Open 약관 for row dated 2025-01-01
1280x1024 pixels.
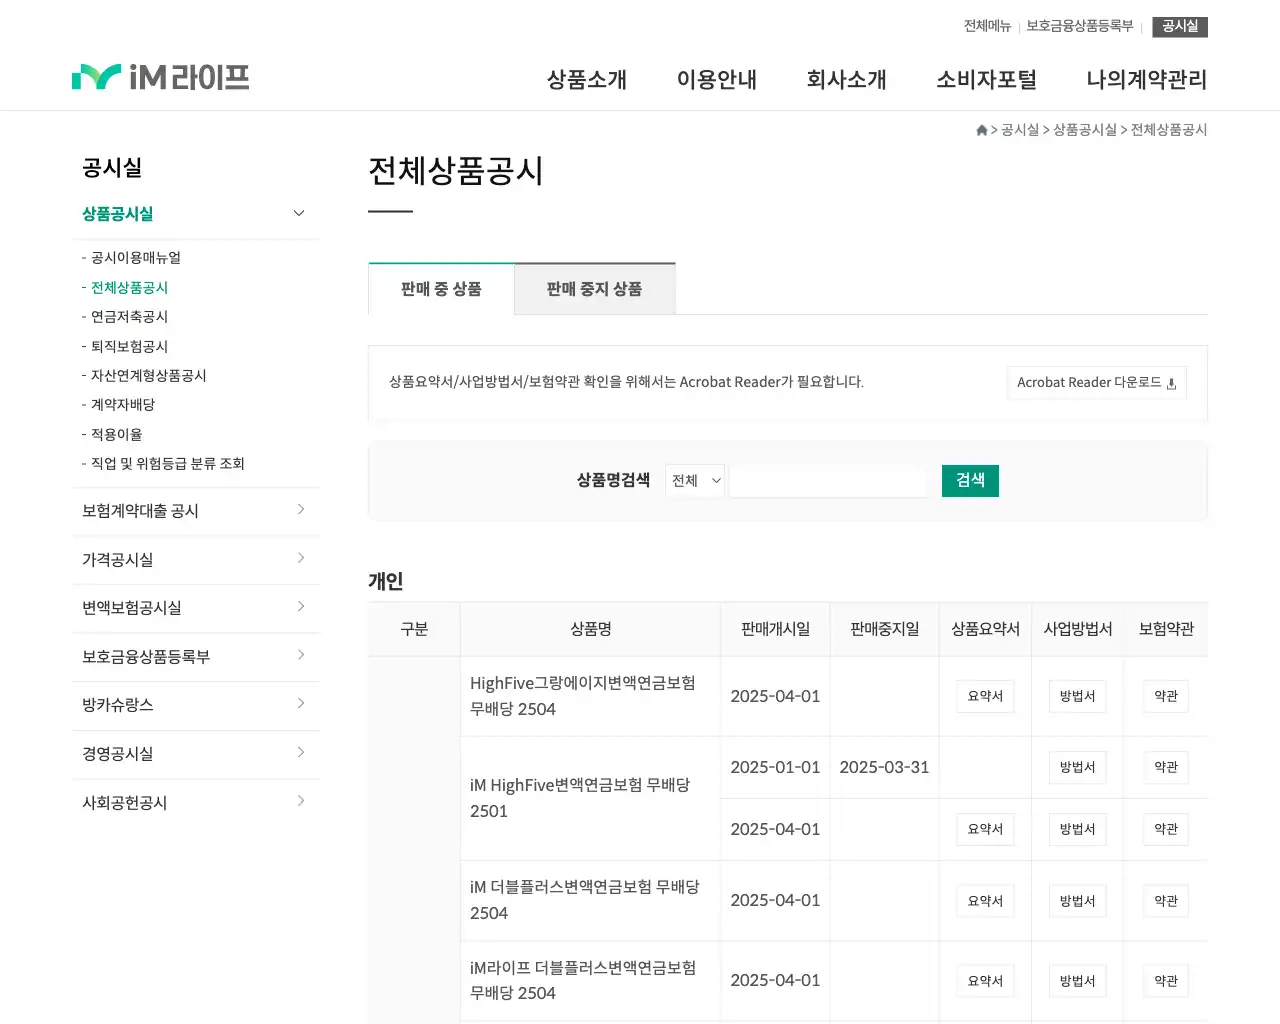click(x=1166, y=767)
